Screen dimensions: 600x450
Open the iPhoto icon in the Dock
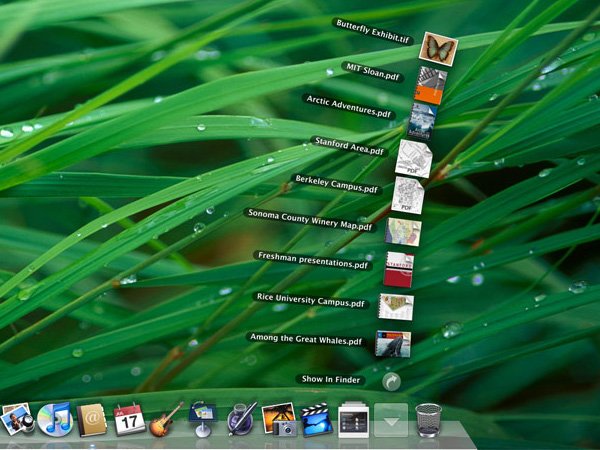coord(16,419)
